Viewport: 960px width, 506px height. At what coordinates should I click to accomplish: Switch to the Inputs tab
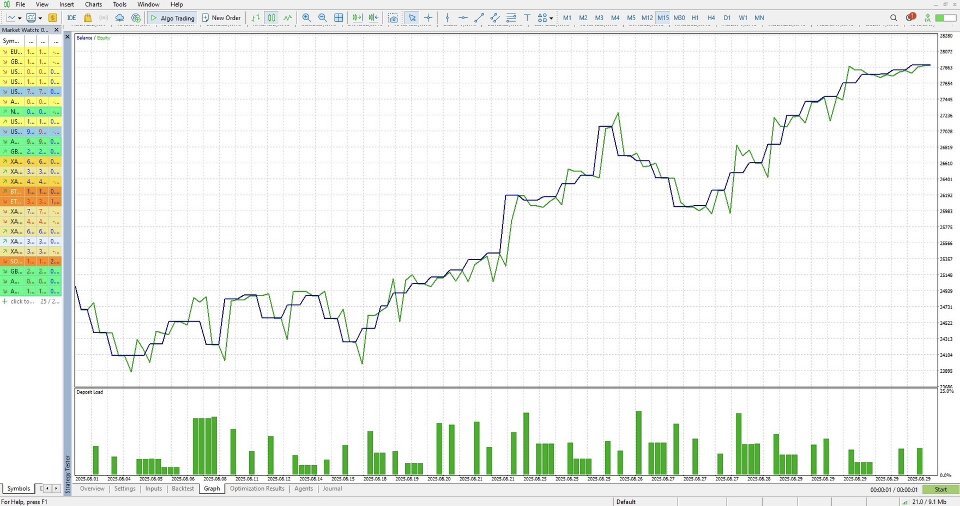tap(154, 489)
